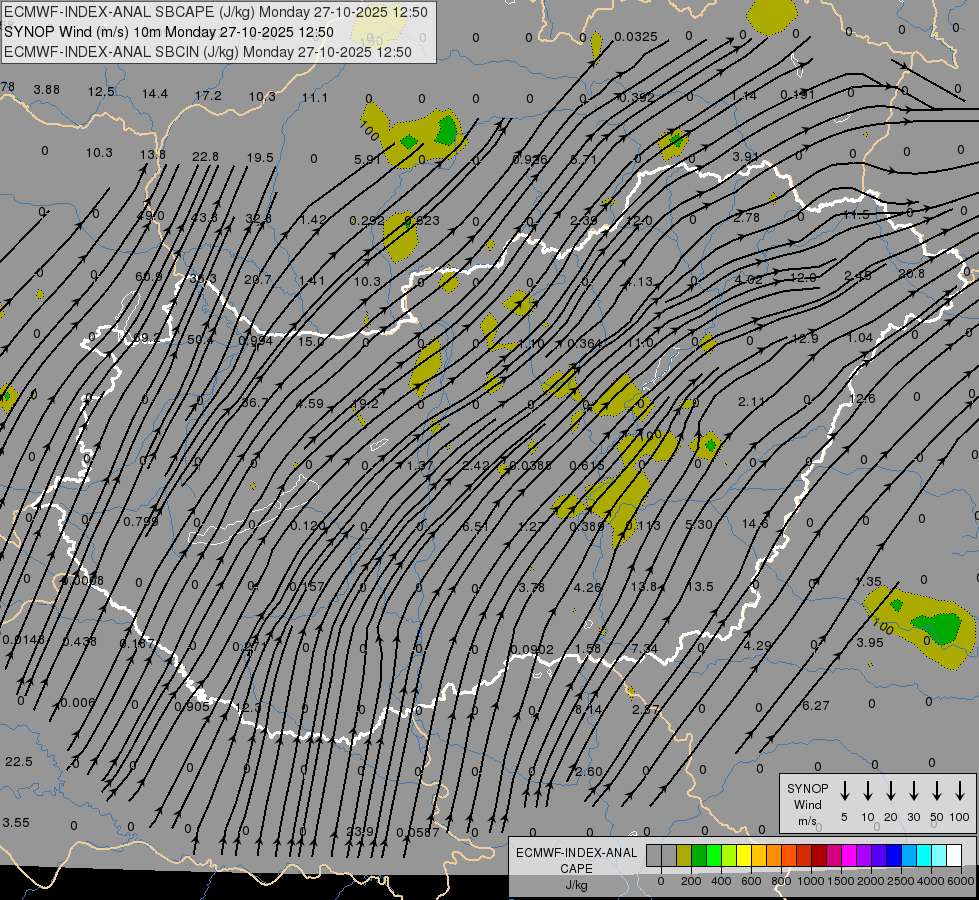Click the 50 m/s wind arrow in legend
This screenshot has height=900, width=979.
pos(937,791)
